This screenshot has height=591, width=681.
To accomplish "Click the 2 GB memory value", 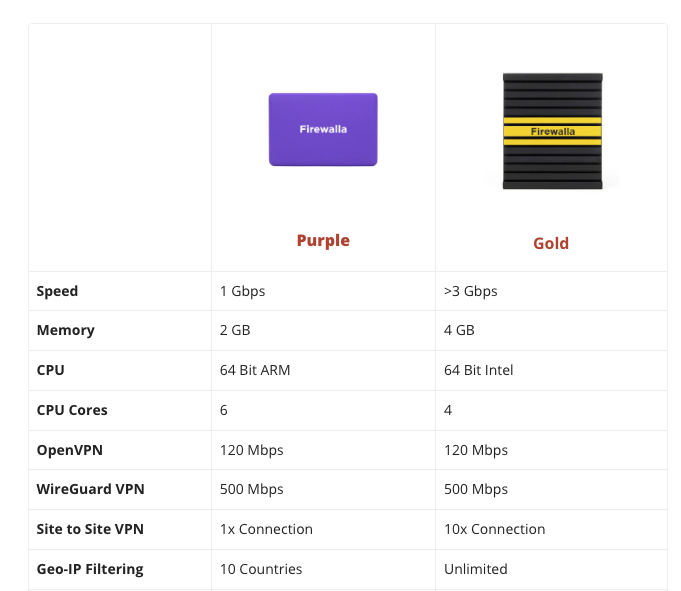I will pos(235,330).
